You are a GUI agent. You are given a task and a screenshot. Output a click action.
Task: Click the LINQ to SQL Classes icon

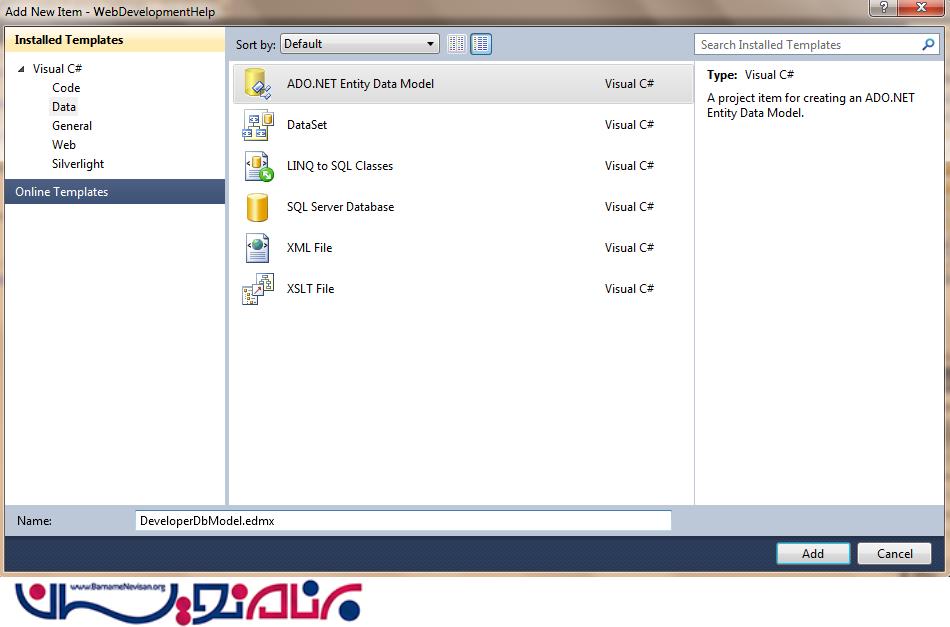(259, 166)
